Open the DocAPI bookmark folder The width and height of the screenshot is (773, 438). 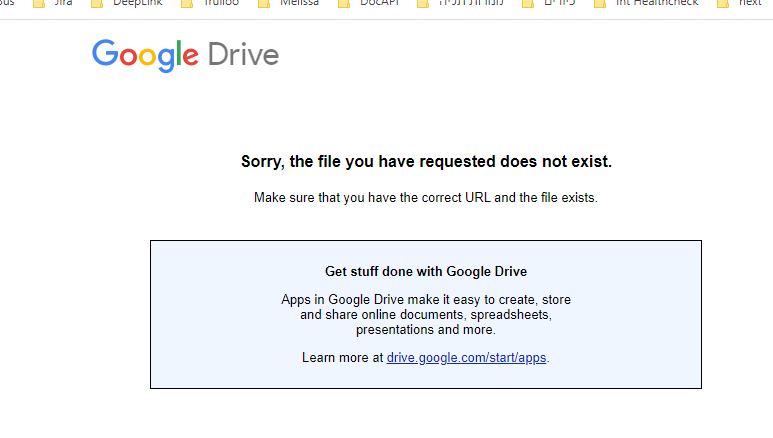click(368, 3)
